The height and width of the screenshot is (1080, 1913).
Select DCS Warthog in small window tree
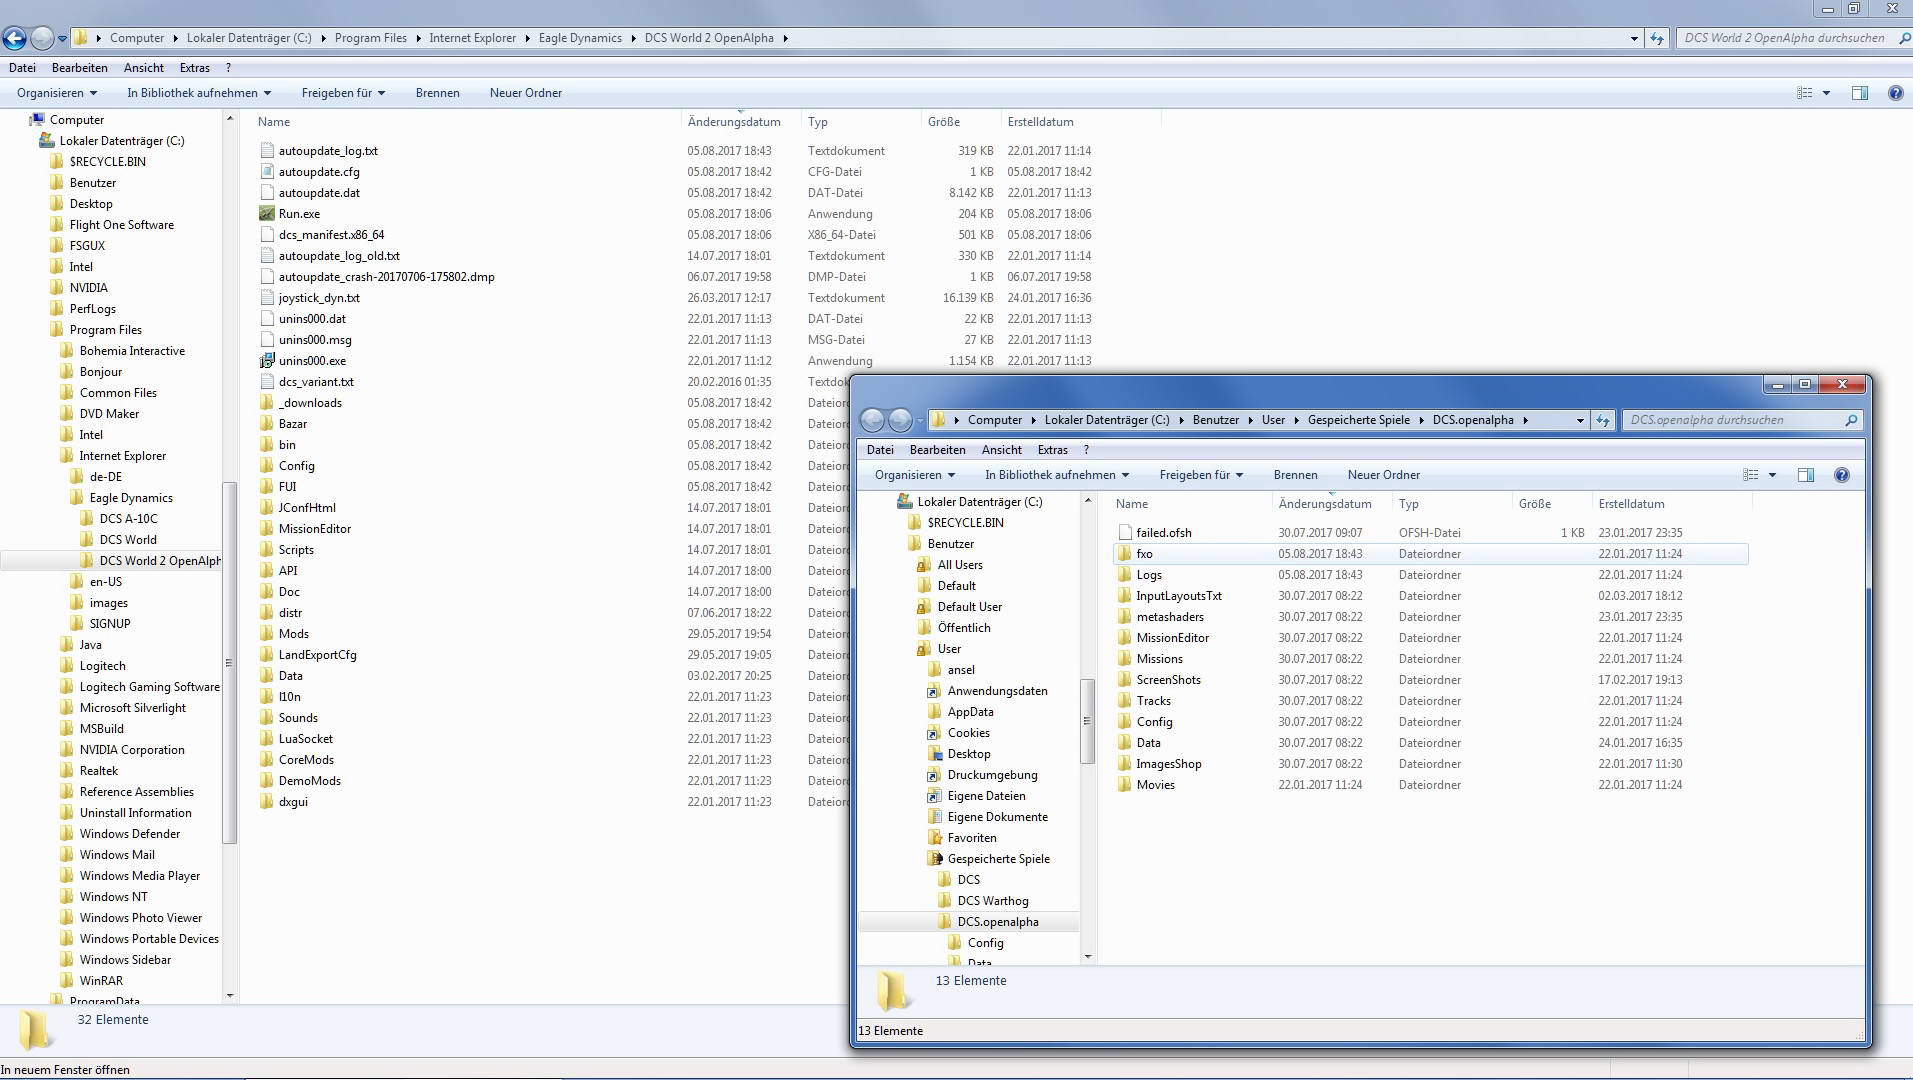point(993,900)
